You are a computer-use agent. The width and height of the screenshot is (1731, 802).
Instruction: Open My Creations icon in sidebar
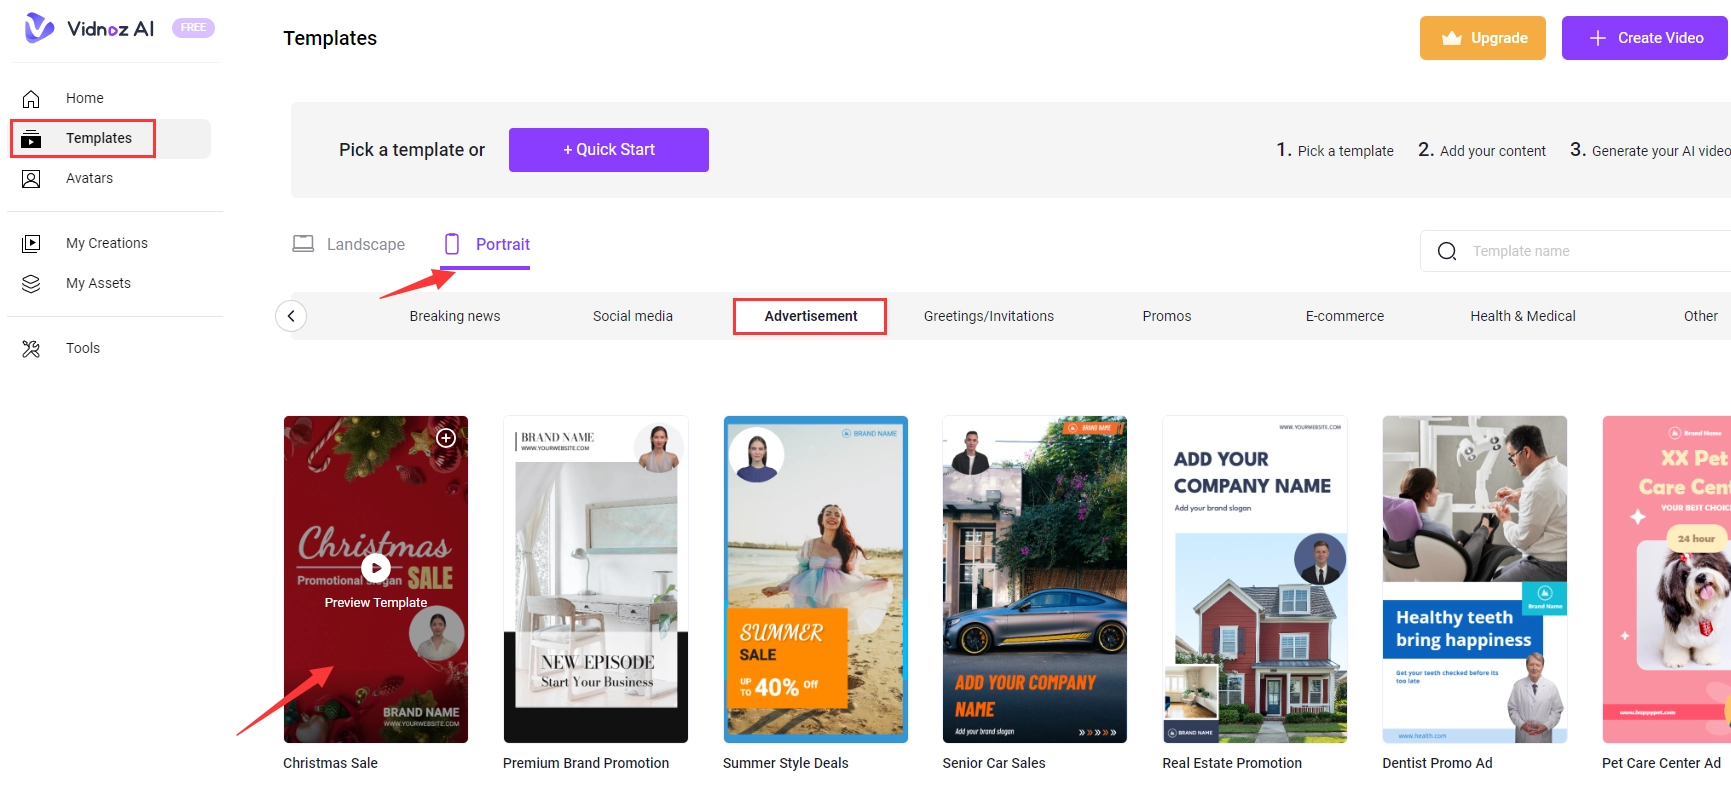(31, 243)
